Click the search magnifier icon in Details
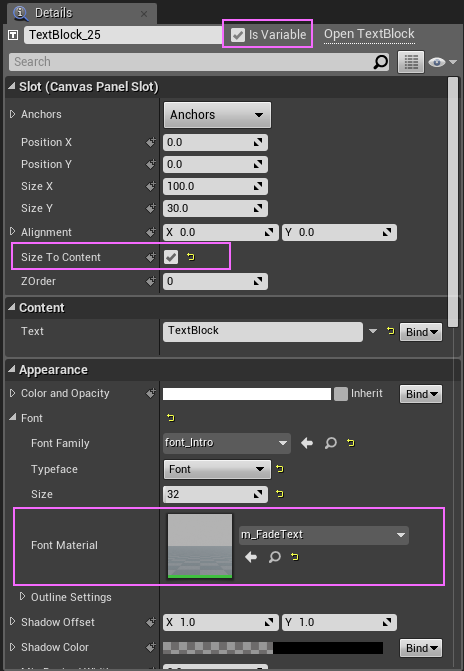This screenshot has width=464, height=671. [381, 62]
